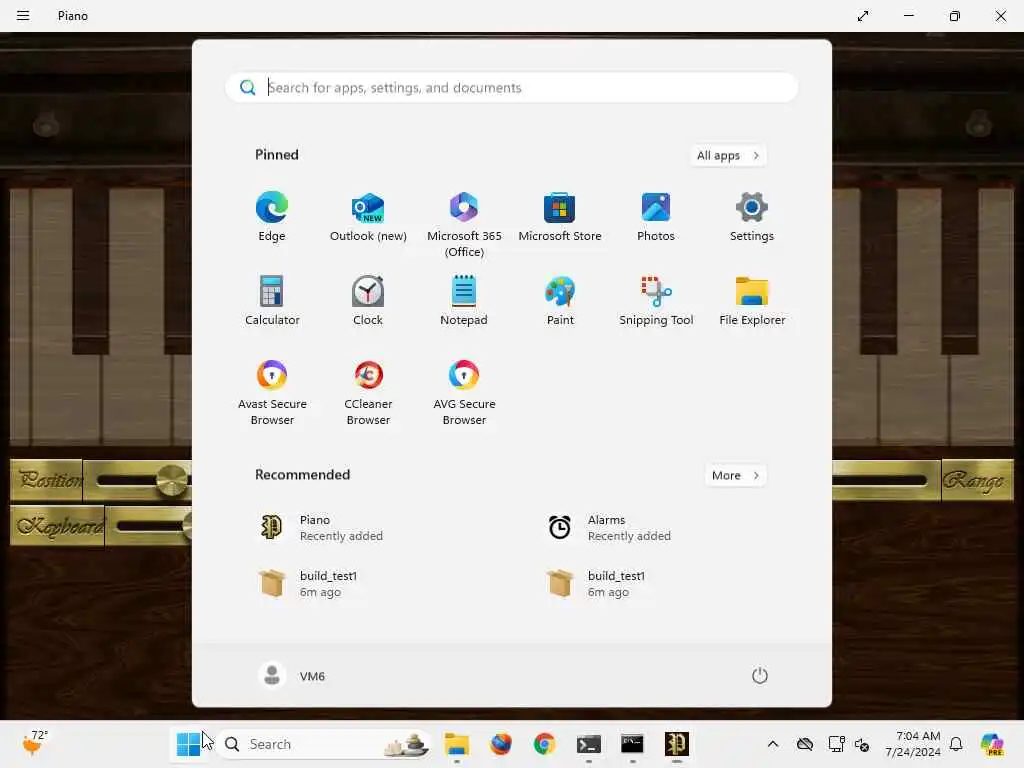Show hidden system tray icons
This screenshot has width=1024, height=768.
coord(773,744)
